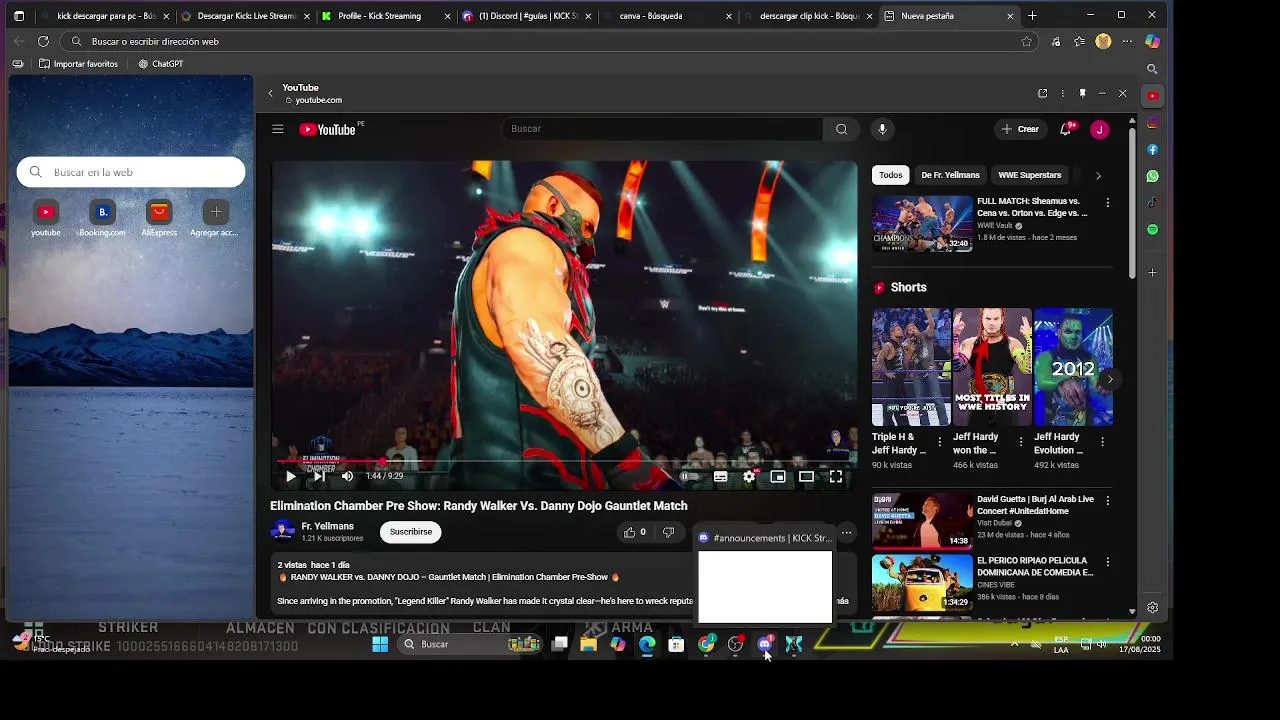The height and width of the screenshot is (720, 1280).
Task: Switch to Profile - Kick Streaming tab
Action: click(x=384, y=16)
